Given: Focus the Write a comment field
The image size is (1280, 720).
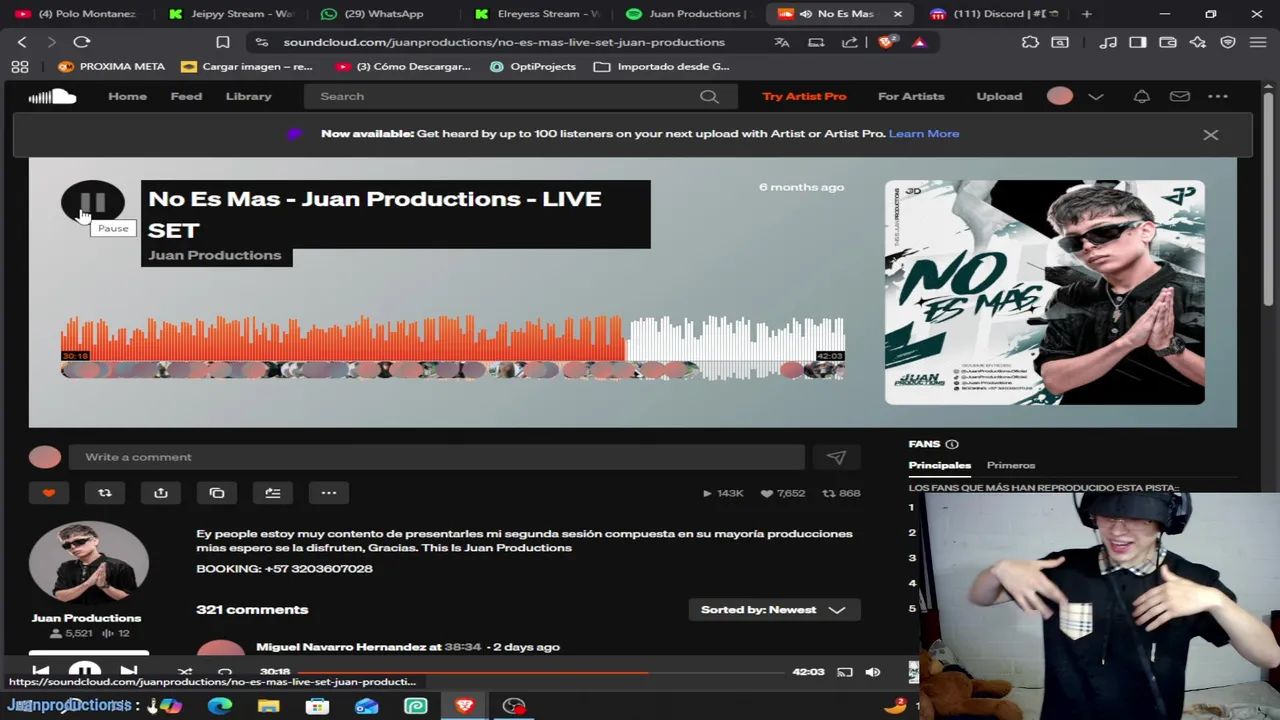Looking at the screenshot, I should click(436, 457).
